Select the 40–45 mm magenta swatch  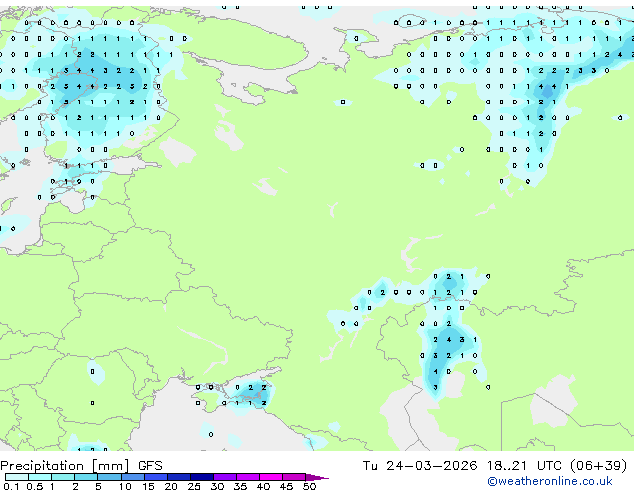click(x=271, y=477)
